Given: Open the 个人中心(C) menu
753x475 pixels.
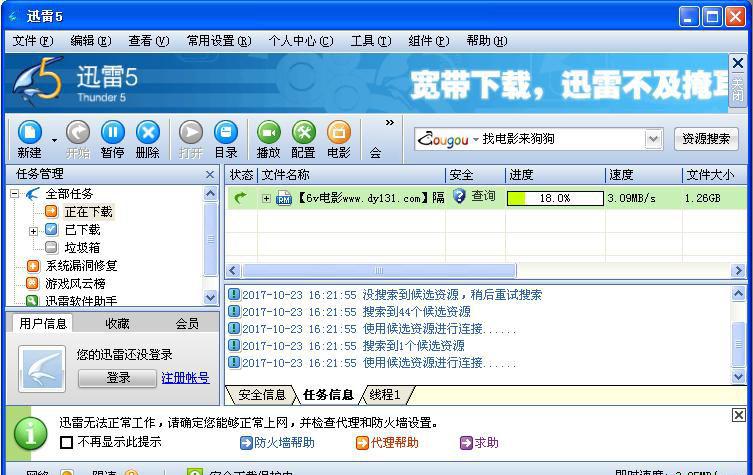Looking at the screenshot, I should click(301, 41).
